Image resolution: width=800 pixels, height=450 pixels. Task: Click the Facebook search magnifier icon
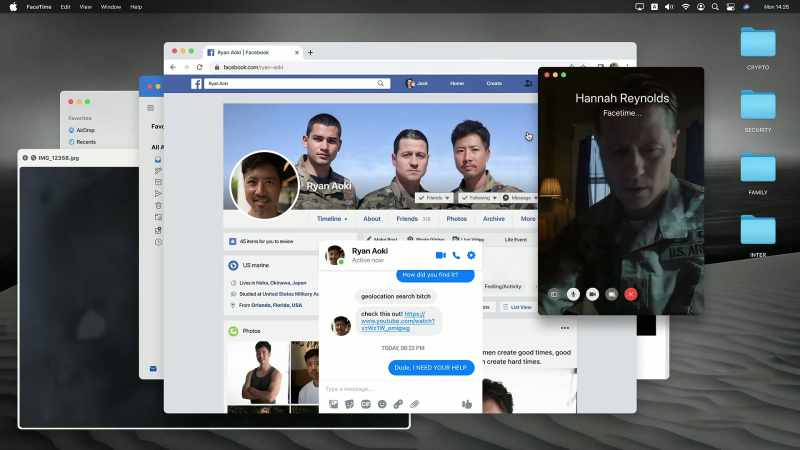tap(381, 84)
